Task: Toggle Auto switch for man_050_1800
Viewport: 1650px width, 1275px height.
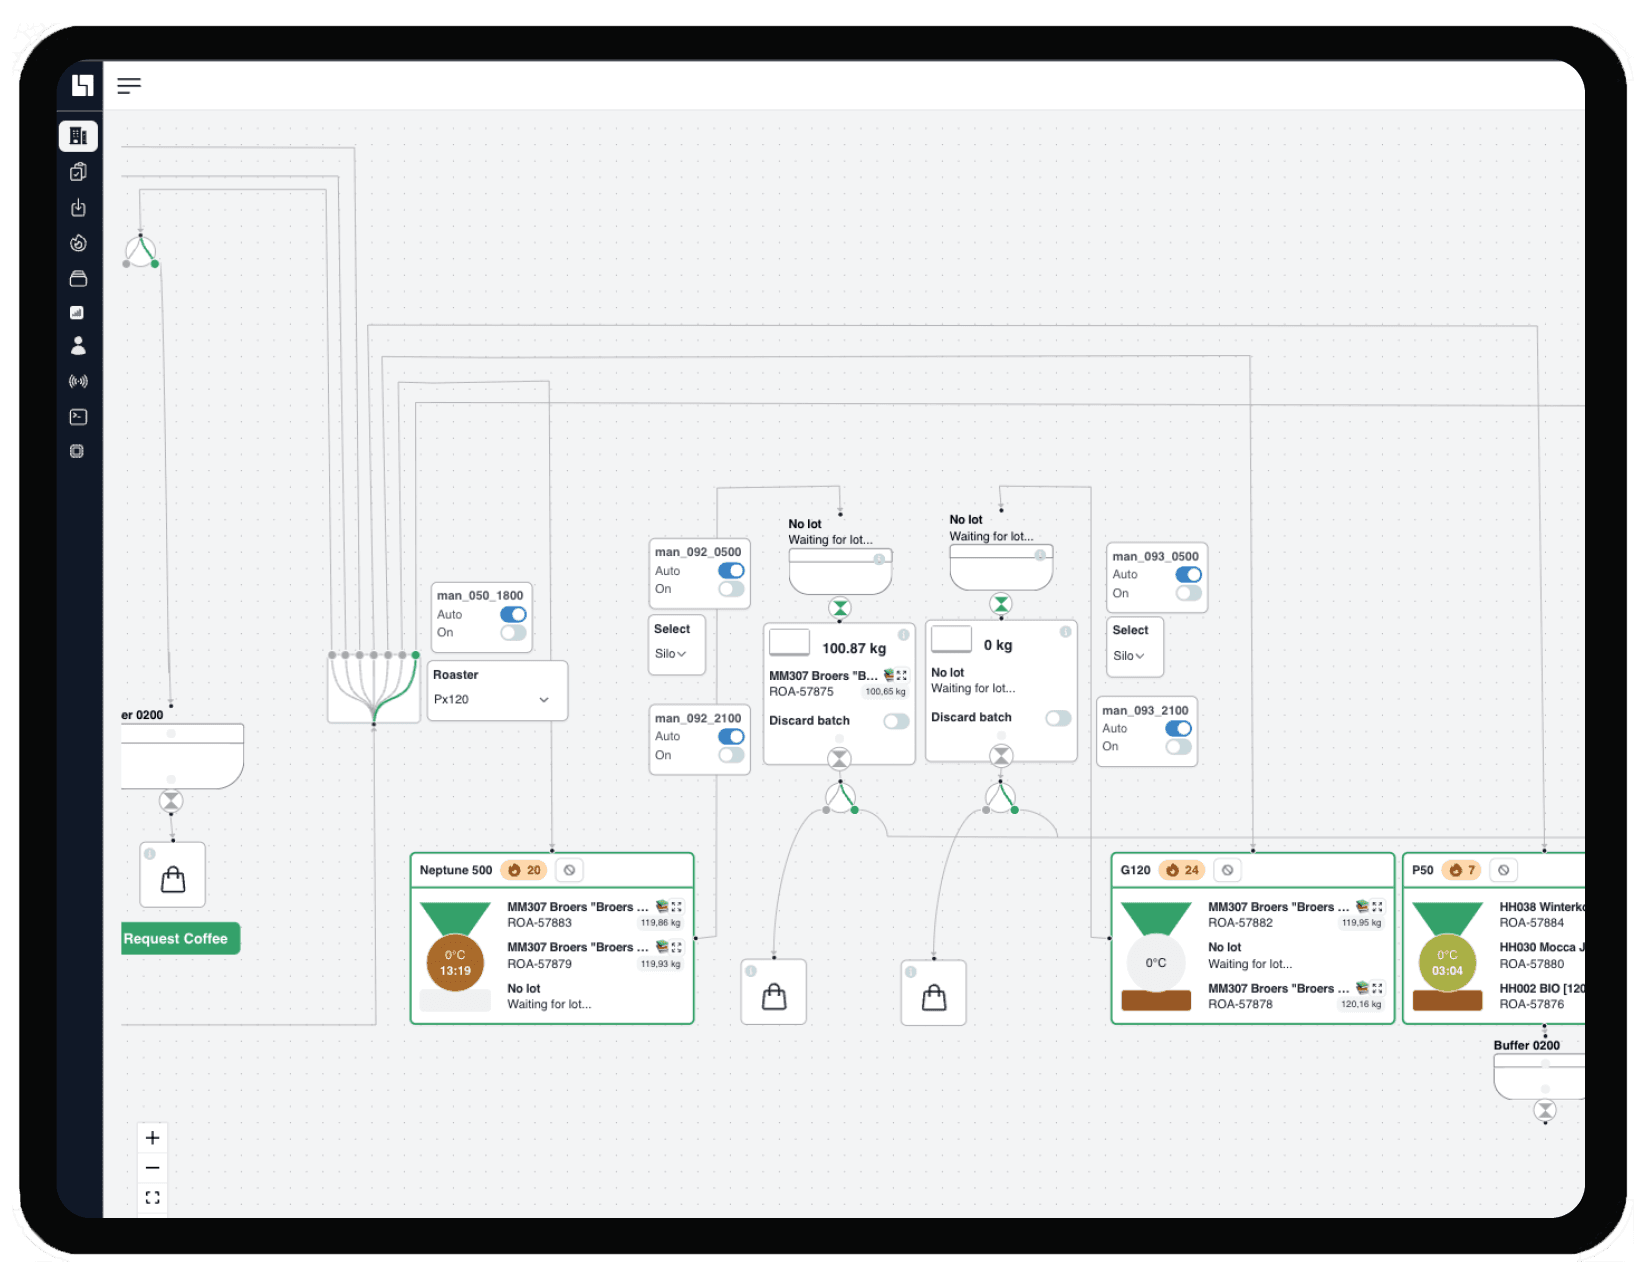Action: [x=513, y=614]
